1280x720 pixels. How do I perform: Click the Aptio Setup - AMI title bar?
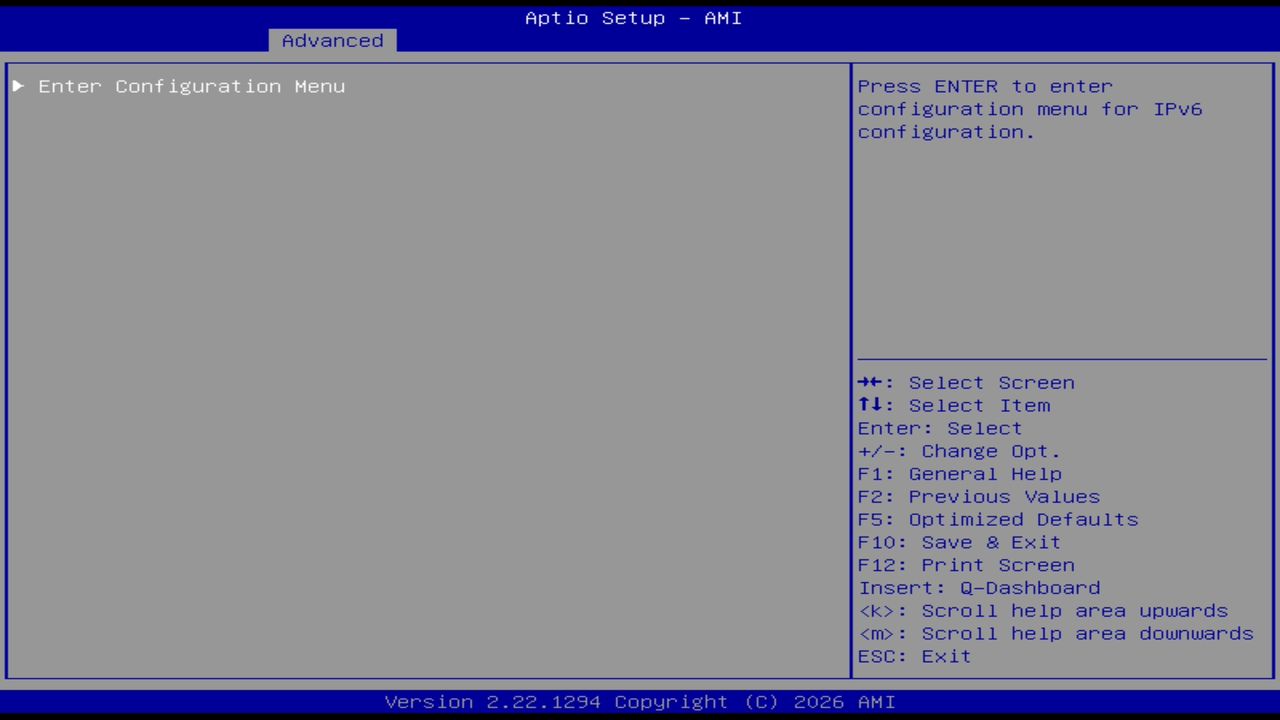(633, 17)
